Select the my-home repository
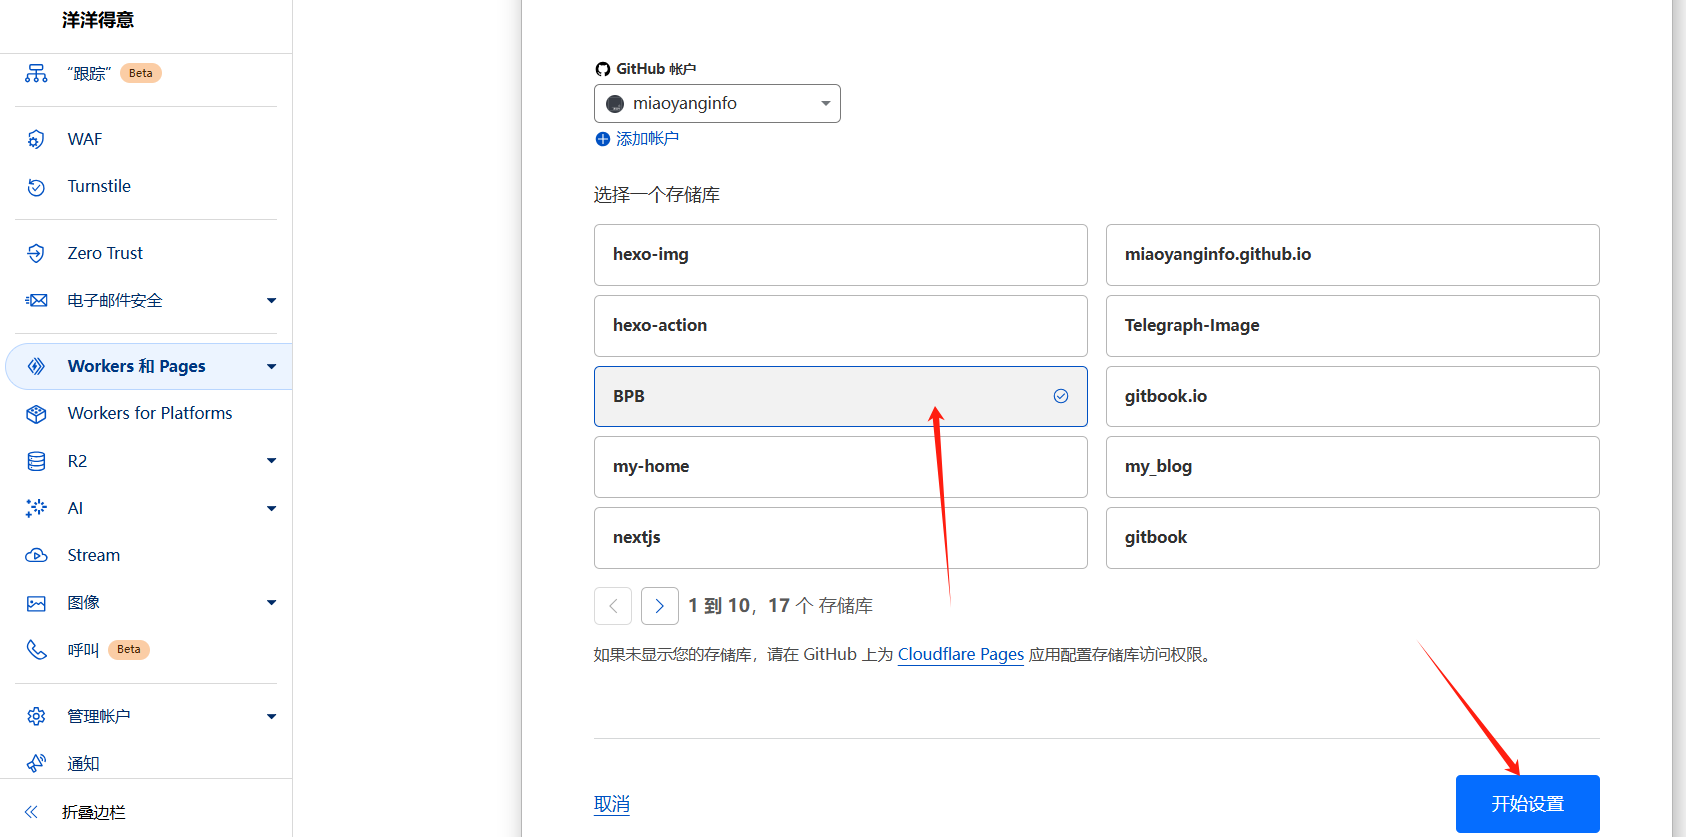 (x=840, y=467)
